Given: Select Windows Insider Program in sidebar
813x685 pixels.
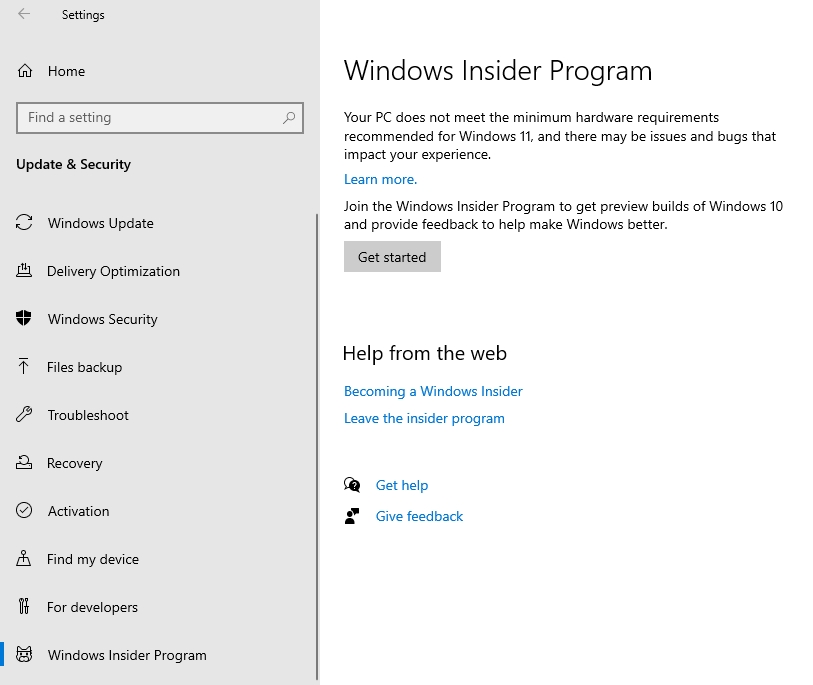Looking at the screenshot, I should point(127,655).
